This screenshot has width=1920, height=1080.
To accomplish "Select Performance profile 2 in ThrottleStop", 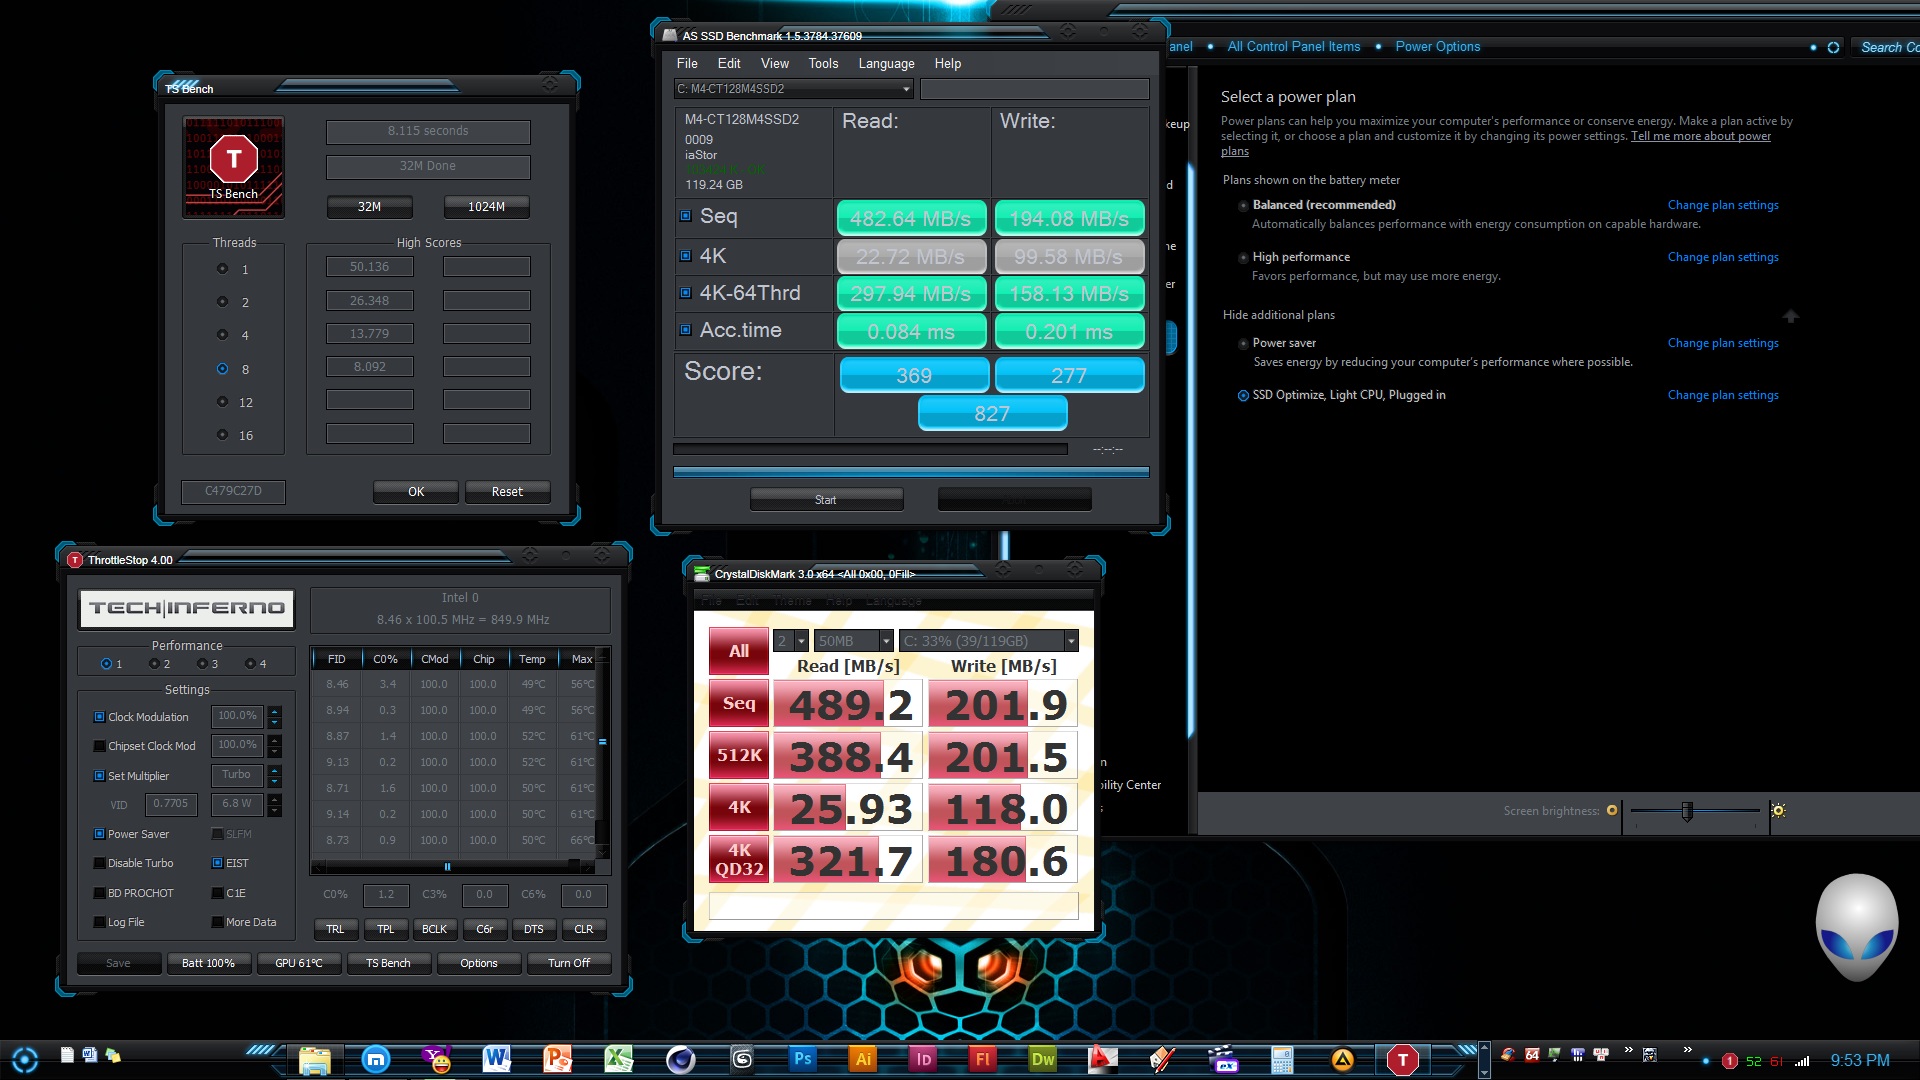I will click(155, 664).
